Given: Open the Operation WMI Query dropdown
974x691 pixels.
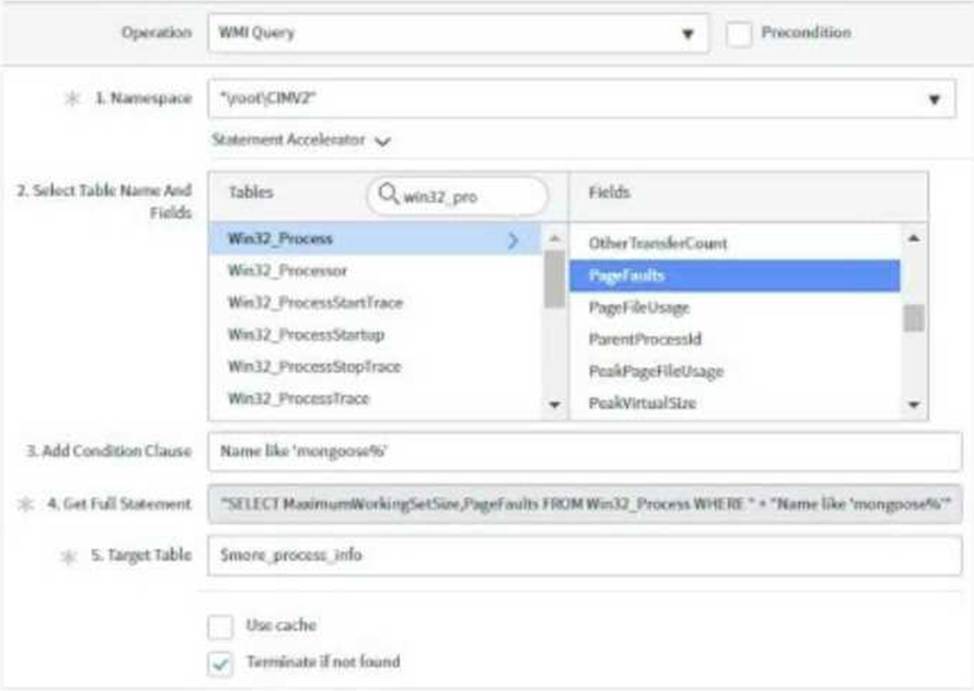Looking at the screenshot, I should click(x=458, y=33).
